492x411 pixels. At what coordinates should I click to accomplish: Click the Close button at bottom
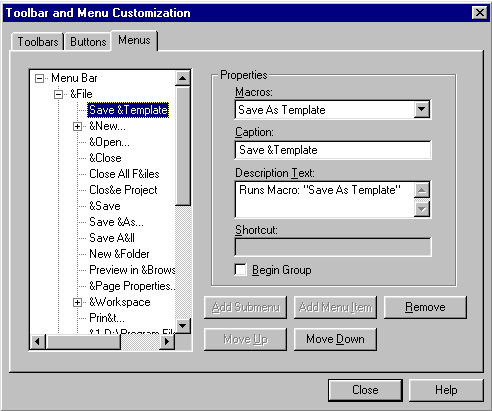tap(365, 390)
